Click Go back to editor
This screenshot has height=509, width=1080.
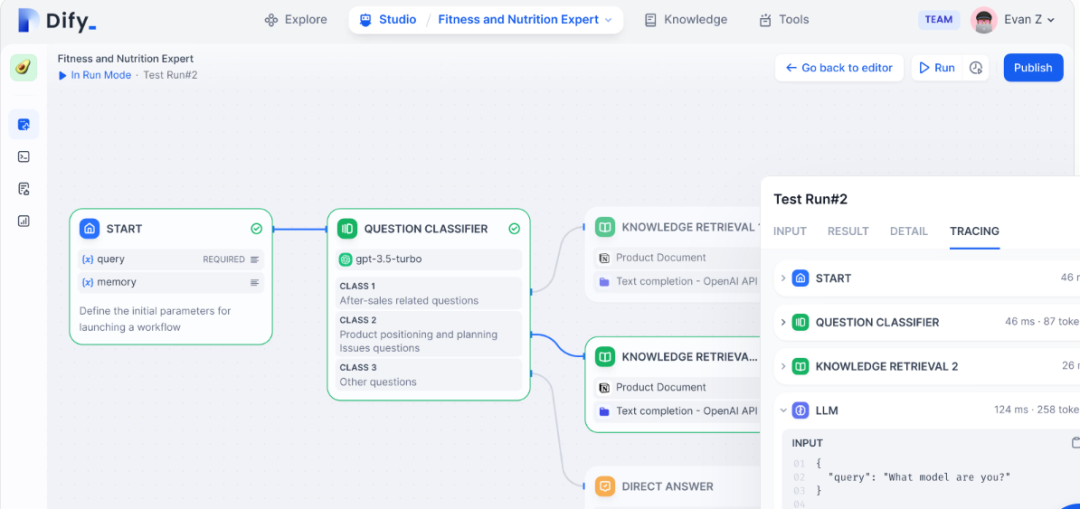[839, 68]
